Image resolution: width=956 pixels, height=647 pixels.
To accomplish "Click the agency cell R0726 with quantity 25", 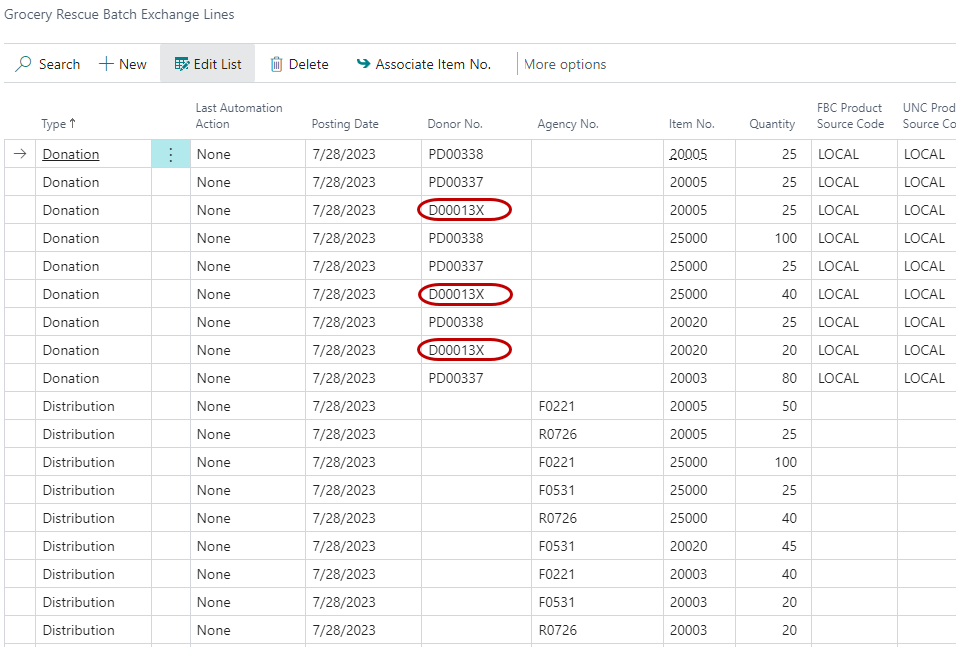I will (558, 434).
